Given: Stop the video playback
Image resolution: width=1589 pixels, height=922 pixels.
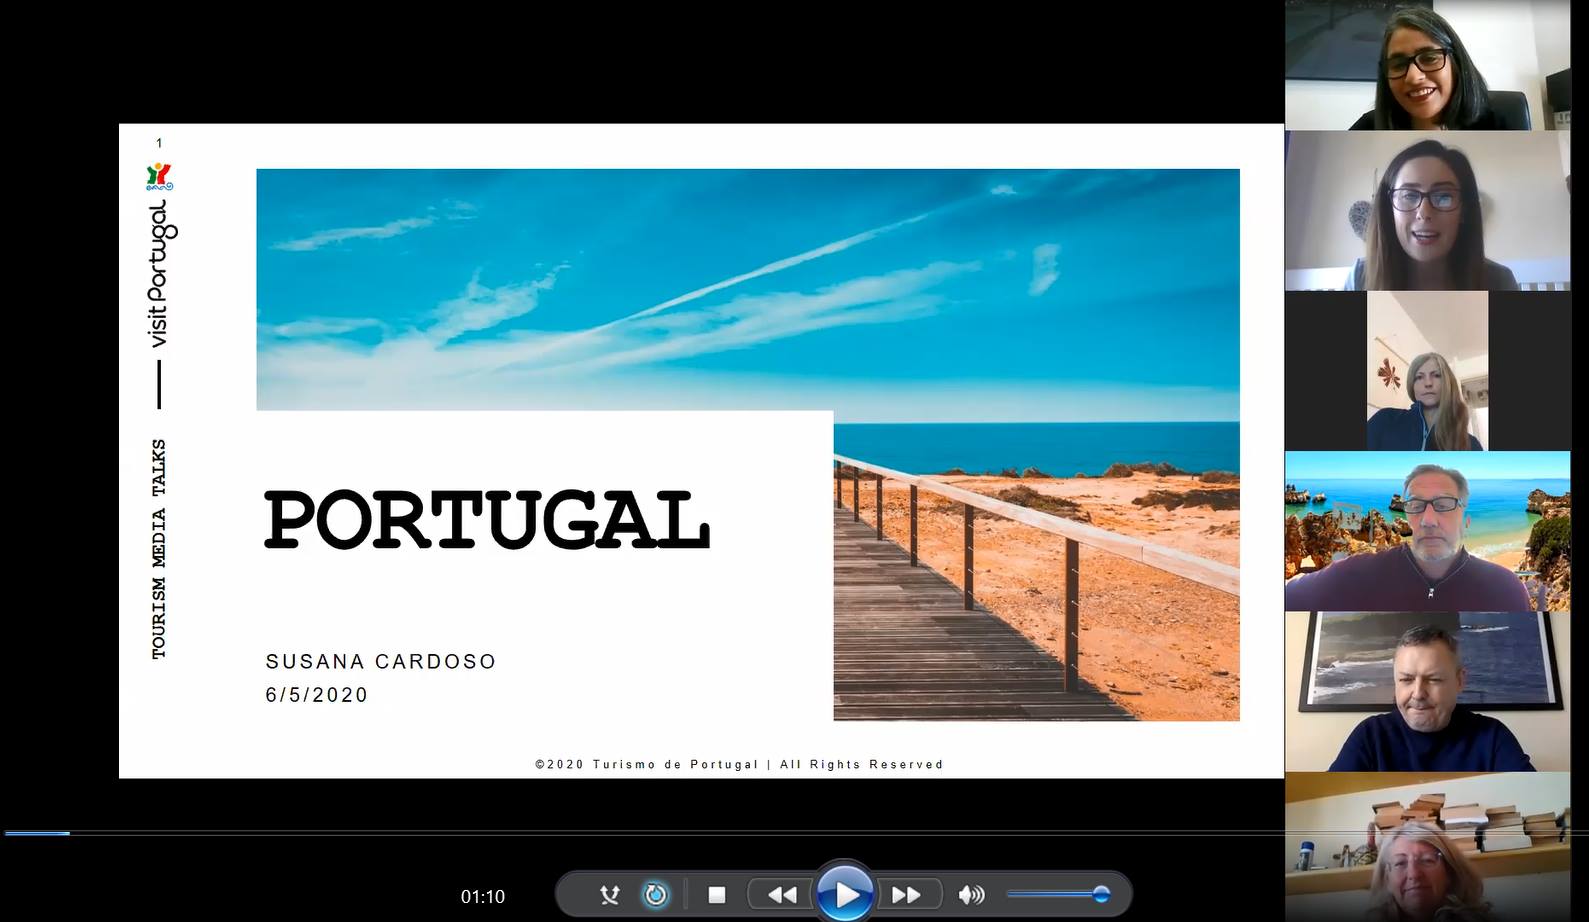Looking at the screenshot, I should pos(716,895).
